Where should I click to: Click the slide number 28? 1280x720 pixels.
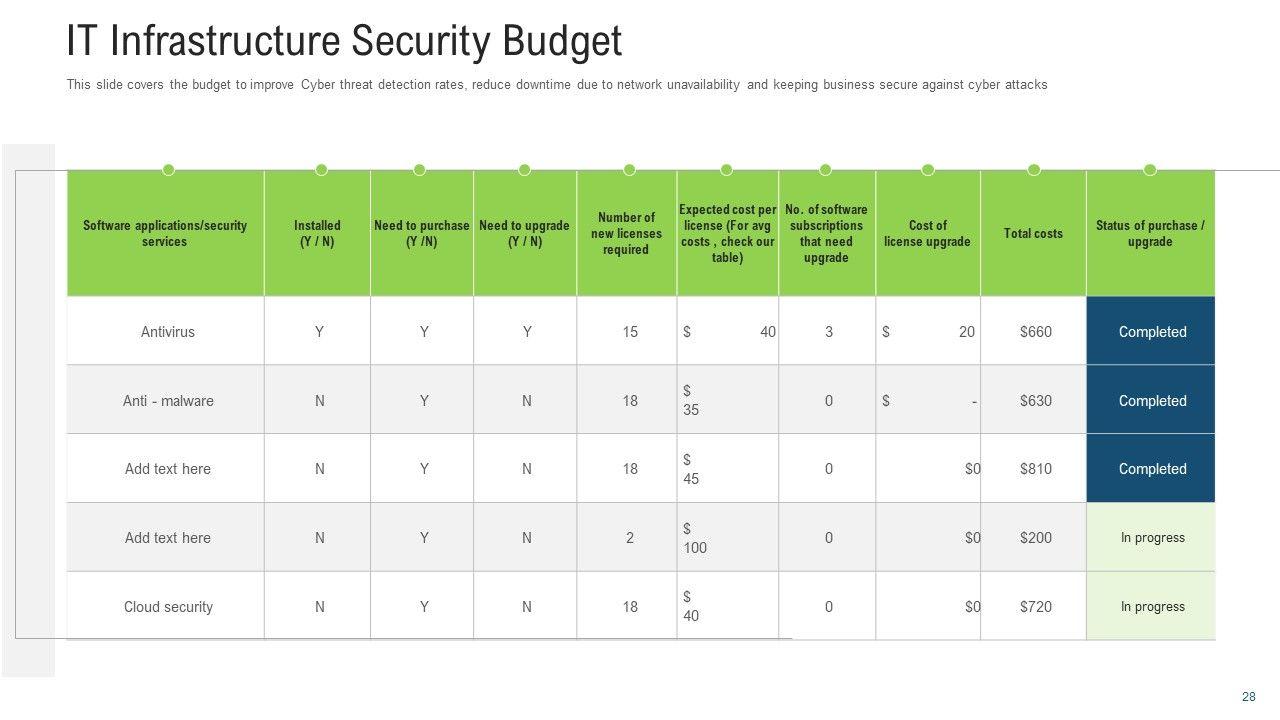[x=1248, y=697]
